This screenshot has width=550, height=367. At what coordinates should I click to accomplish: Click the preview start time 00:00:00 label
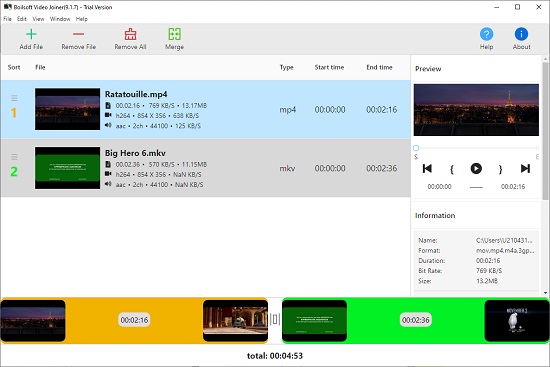pos(440,187)
